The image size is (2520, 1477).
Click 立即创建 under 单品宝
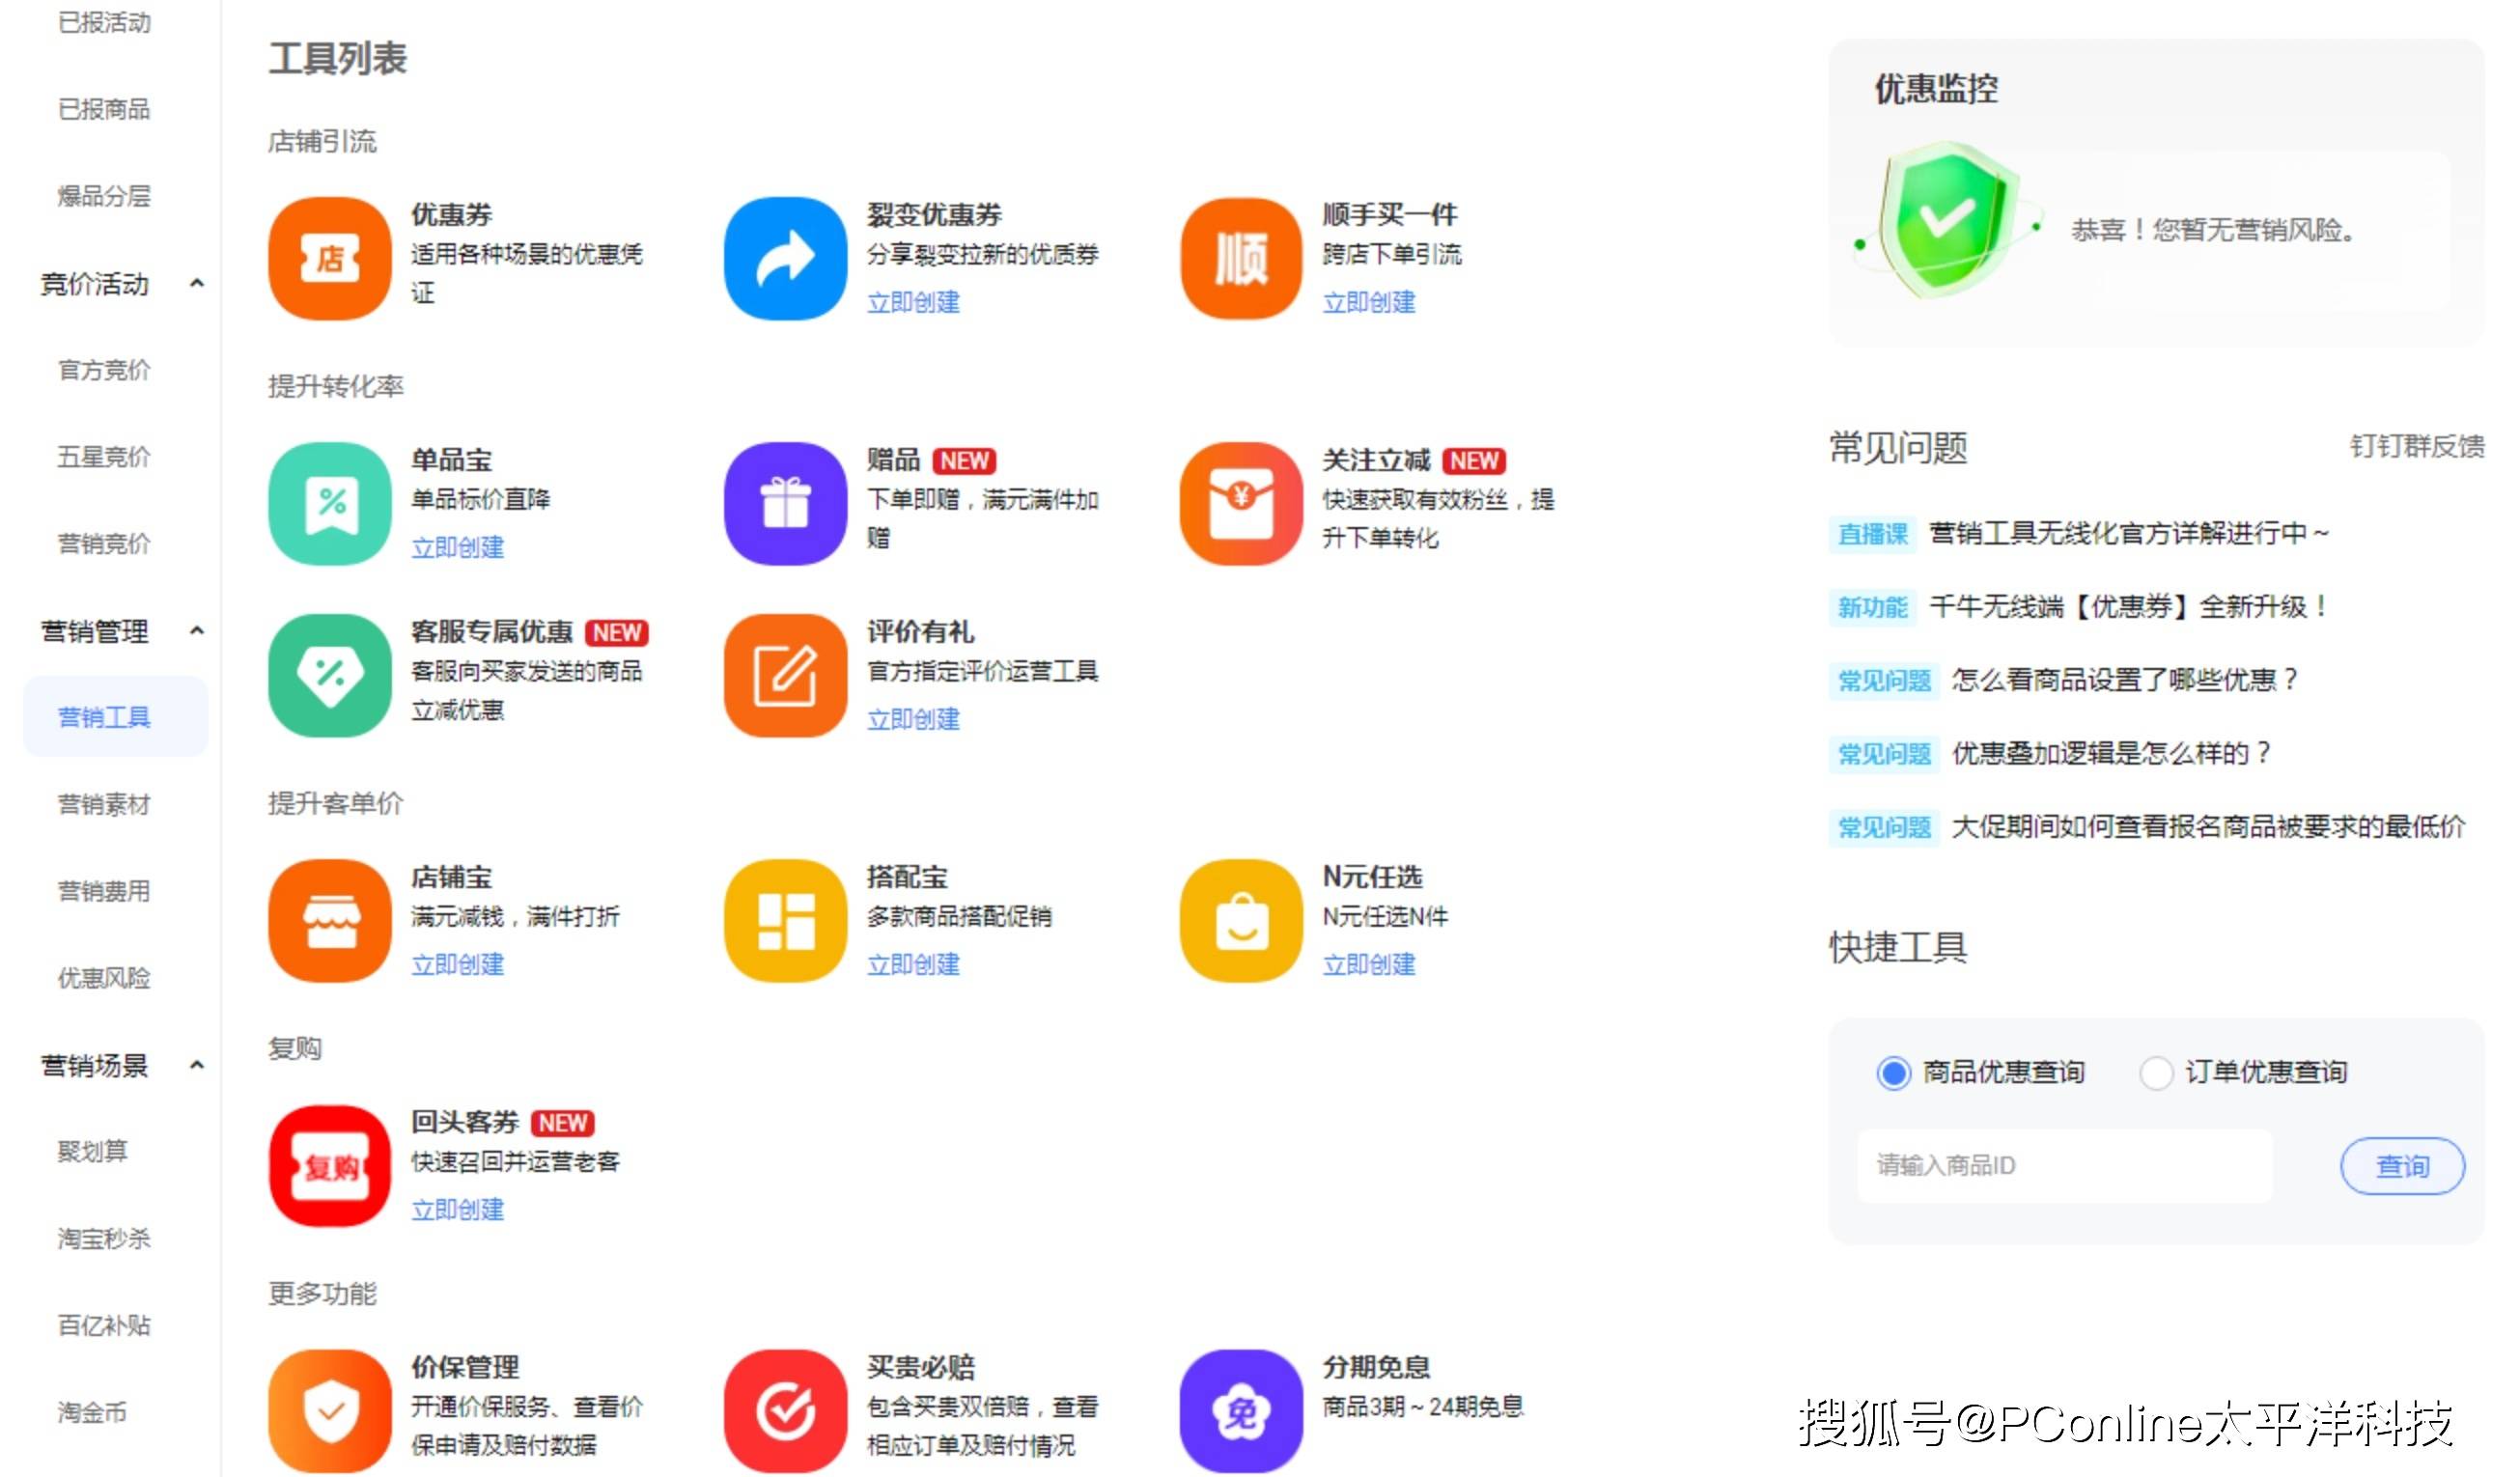457,548
